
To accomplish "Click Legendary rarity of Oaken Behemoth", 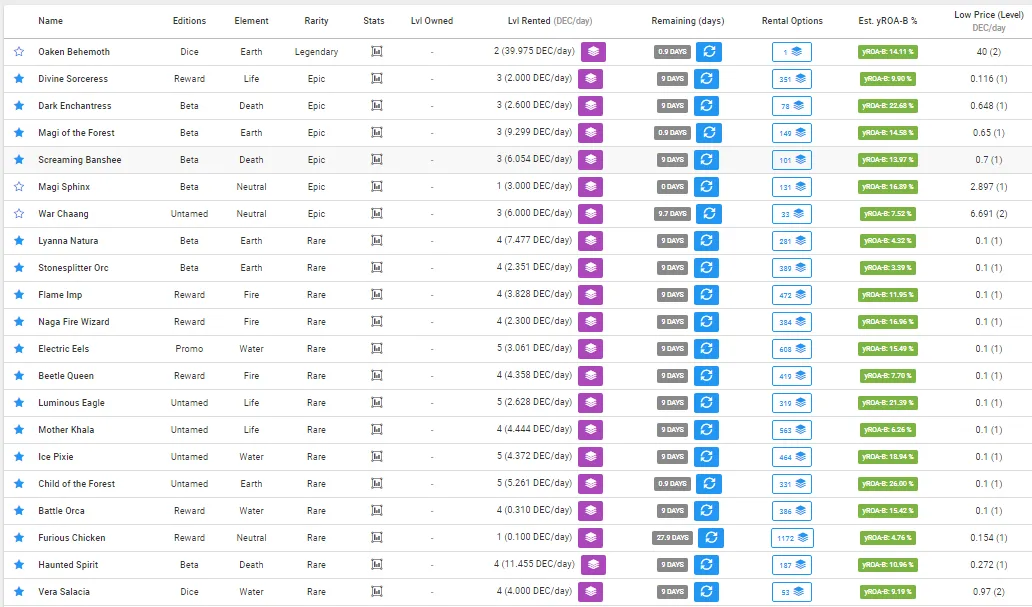I will click(317, 51).
